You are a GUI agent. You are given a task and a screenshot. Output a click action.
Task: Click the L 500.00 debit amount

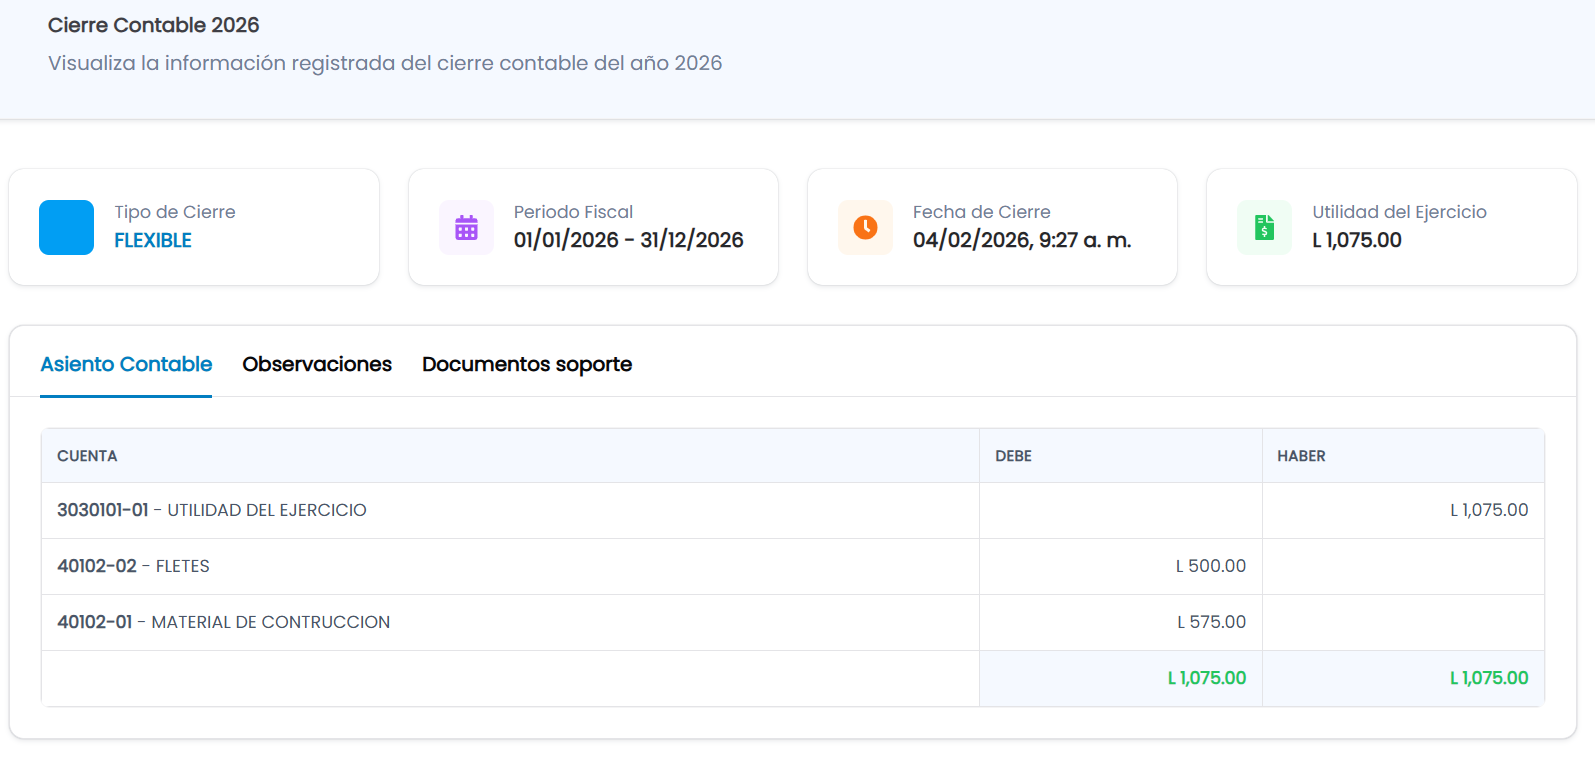pyautogui.click(x=1210, y=566)
